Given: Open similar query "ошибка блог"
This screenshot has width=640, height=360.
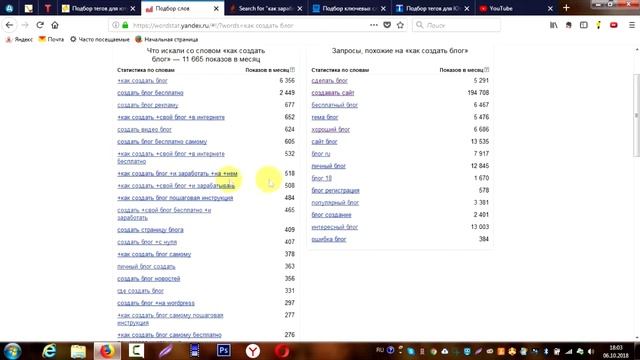Looking at the screenshot, I should pos(329,240).
